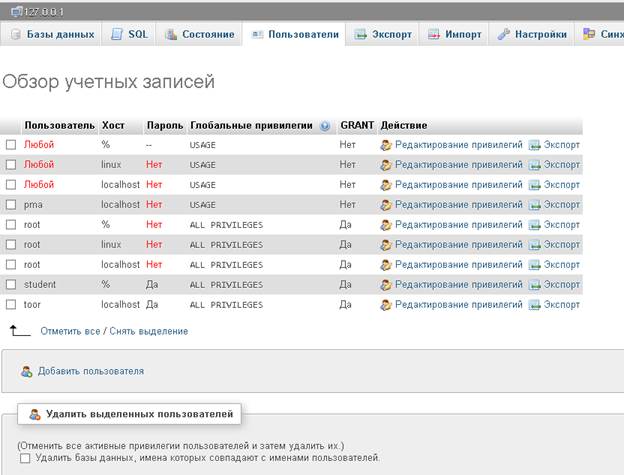
Task: Switch to the SQL tab
Action: [x=129, y=34]
